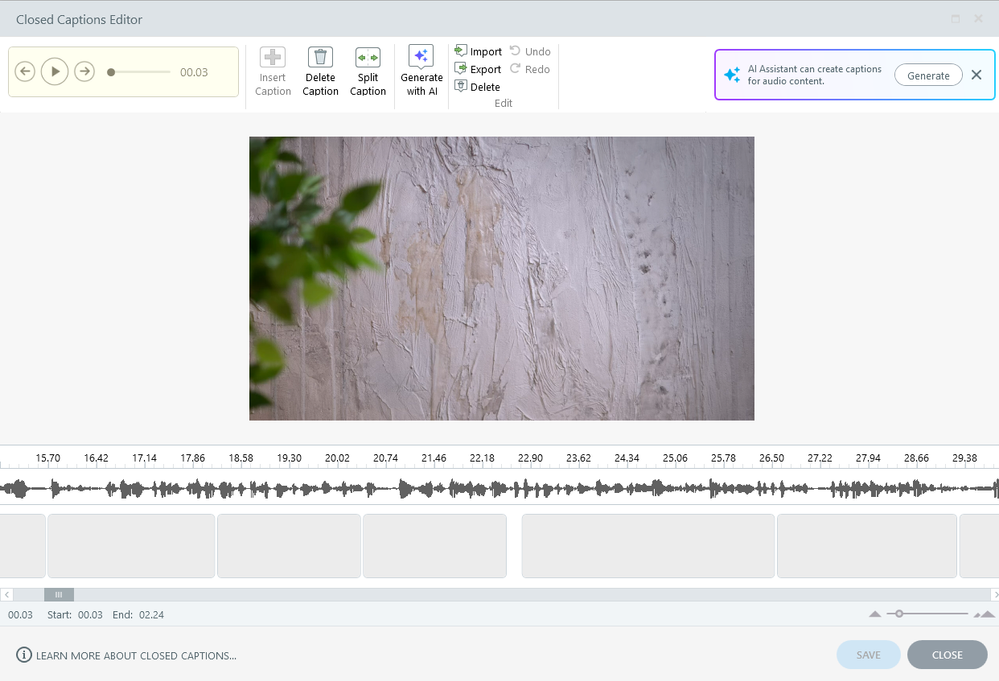Click the horizontal timeline scrollbar thumb
The image size is (999, 681).
coord(58,595)
